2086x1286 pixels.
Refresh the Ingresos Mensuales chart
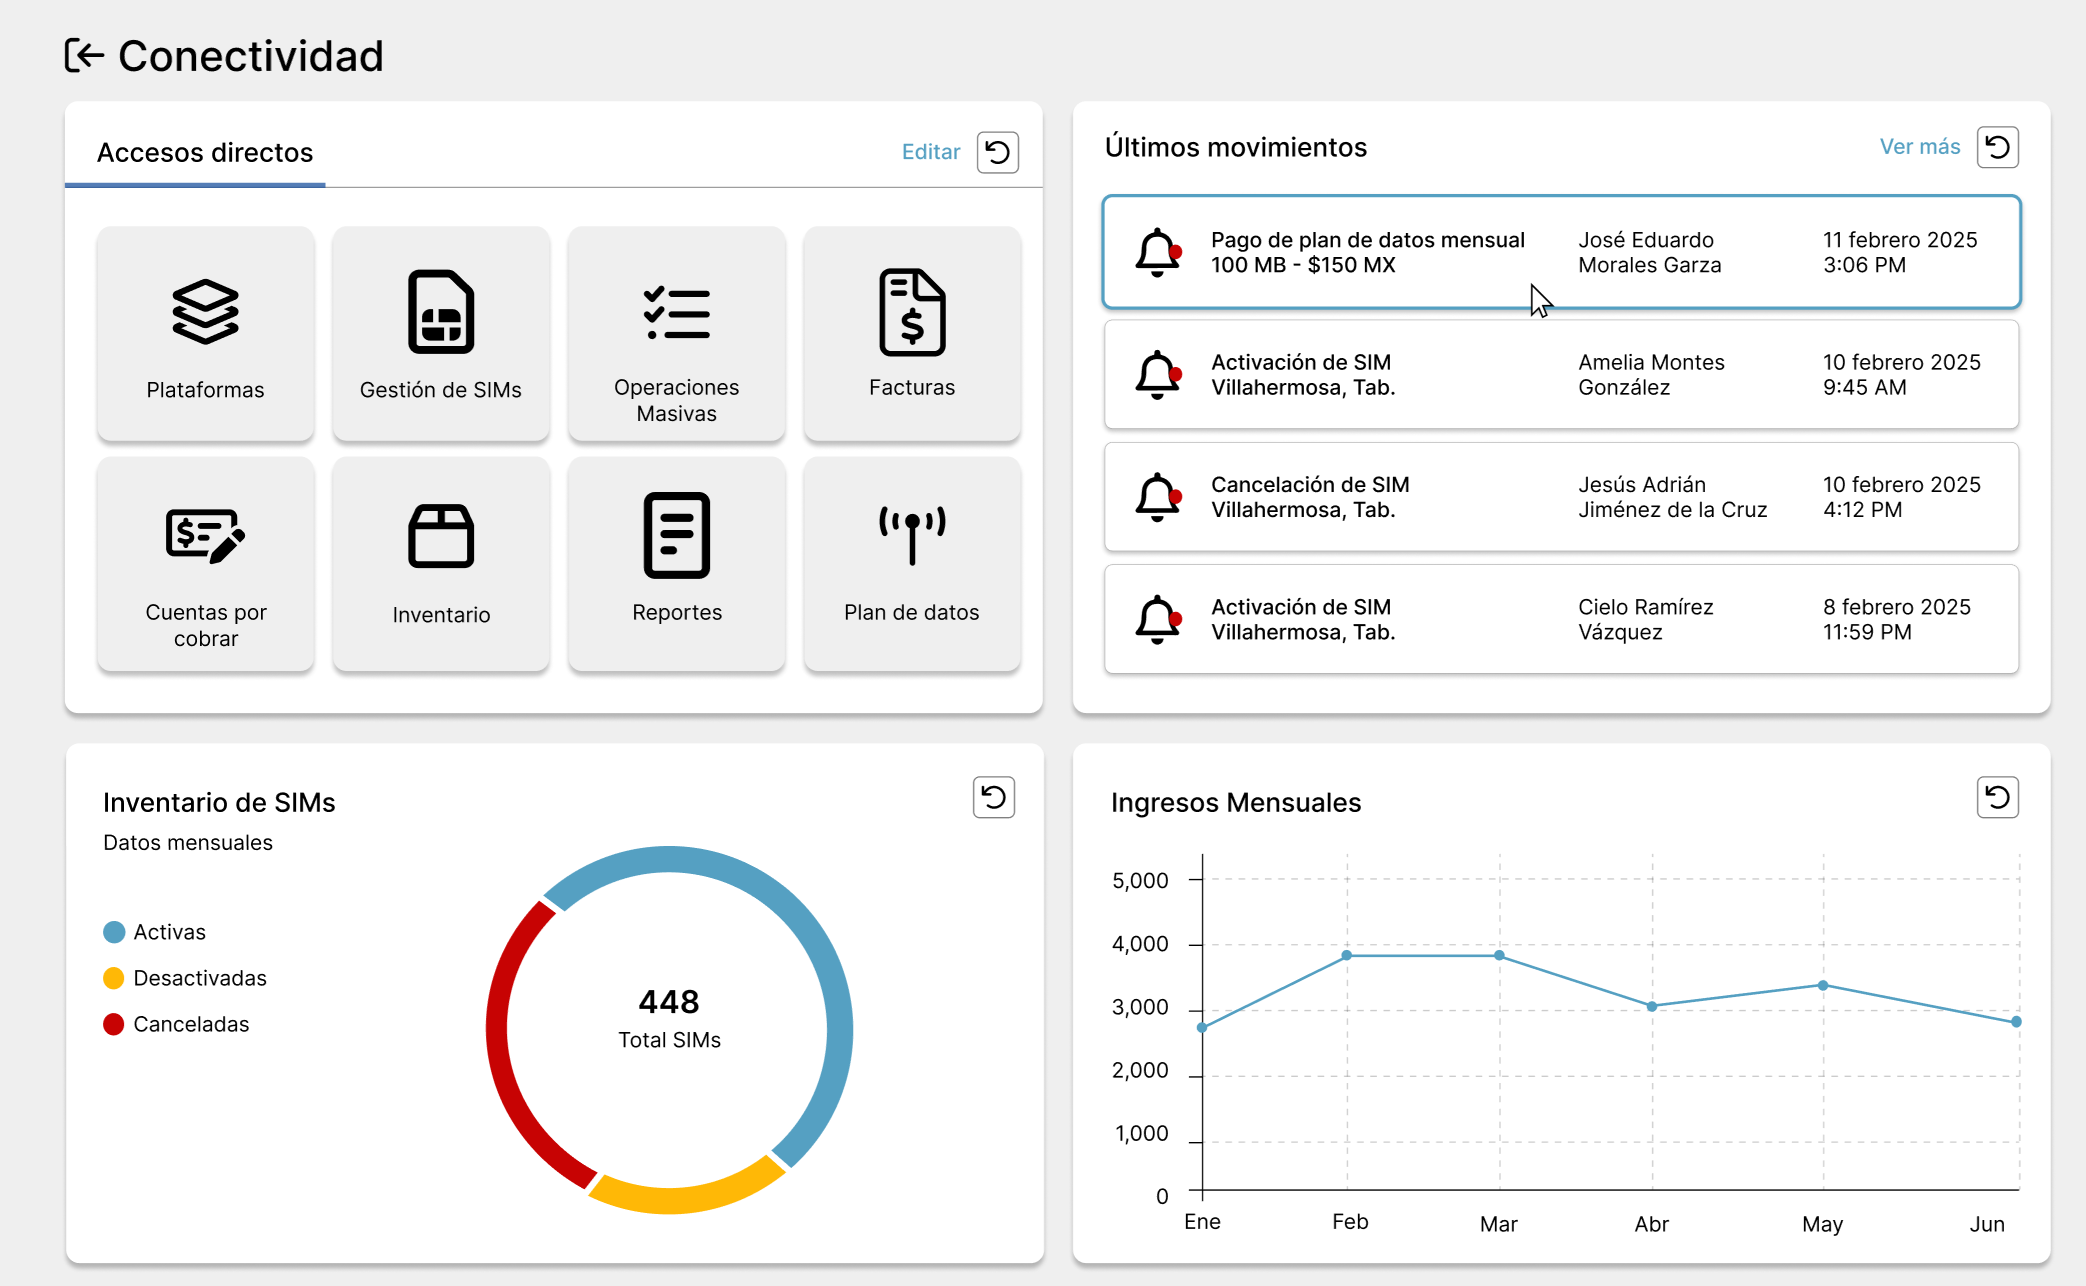tap(1997, 797)
